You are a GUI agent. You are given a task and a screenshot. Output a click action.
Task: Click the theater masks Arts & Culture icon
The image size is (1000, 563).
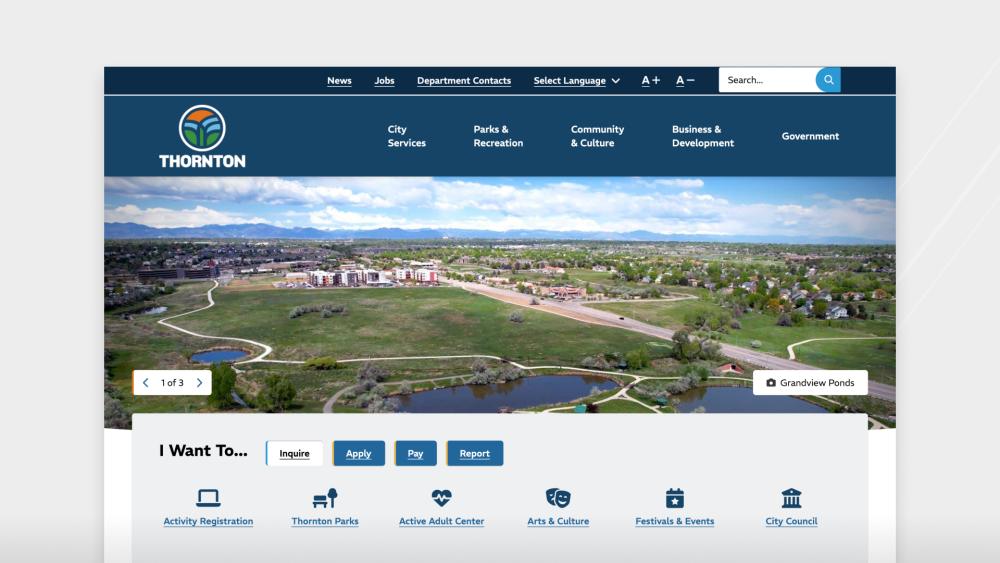tap(558, 498)
